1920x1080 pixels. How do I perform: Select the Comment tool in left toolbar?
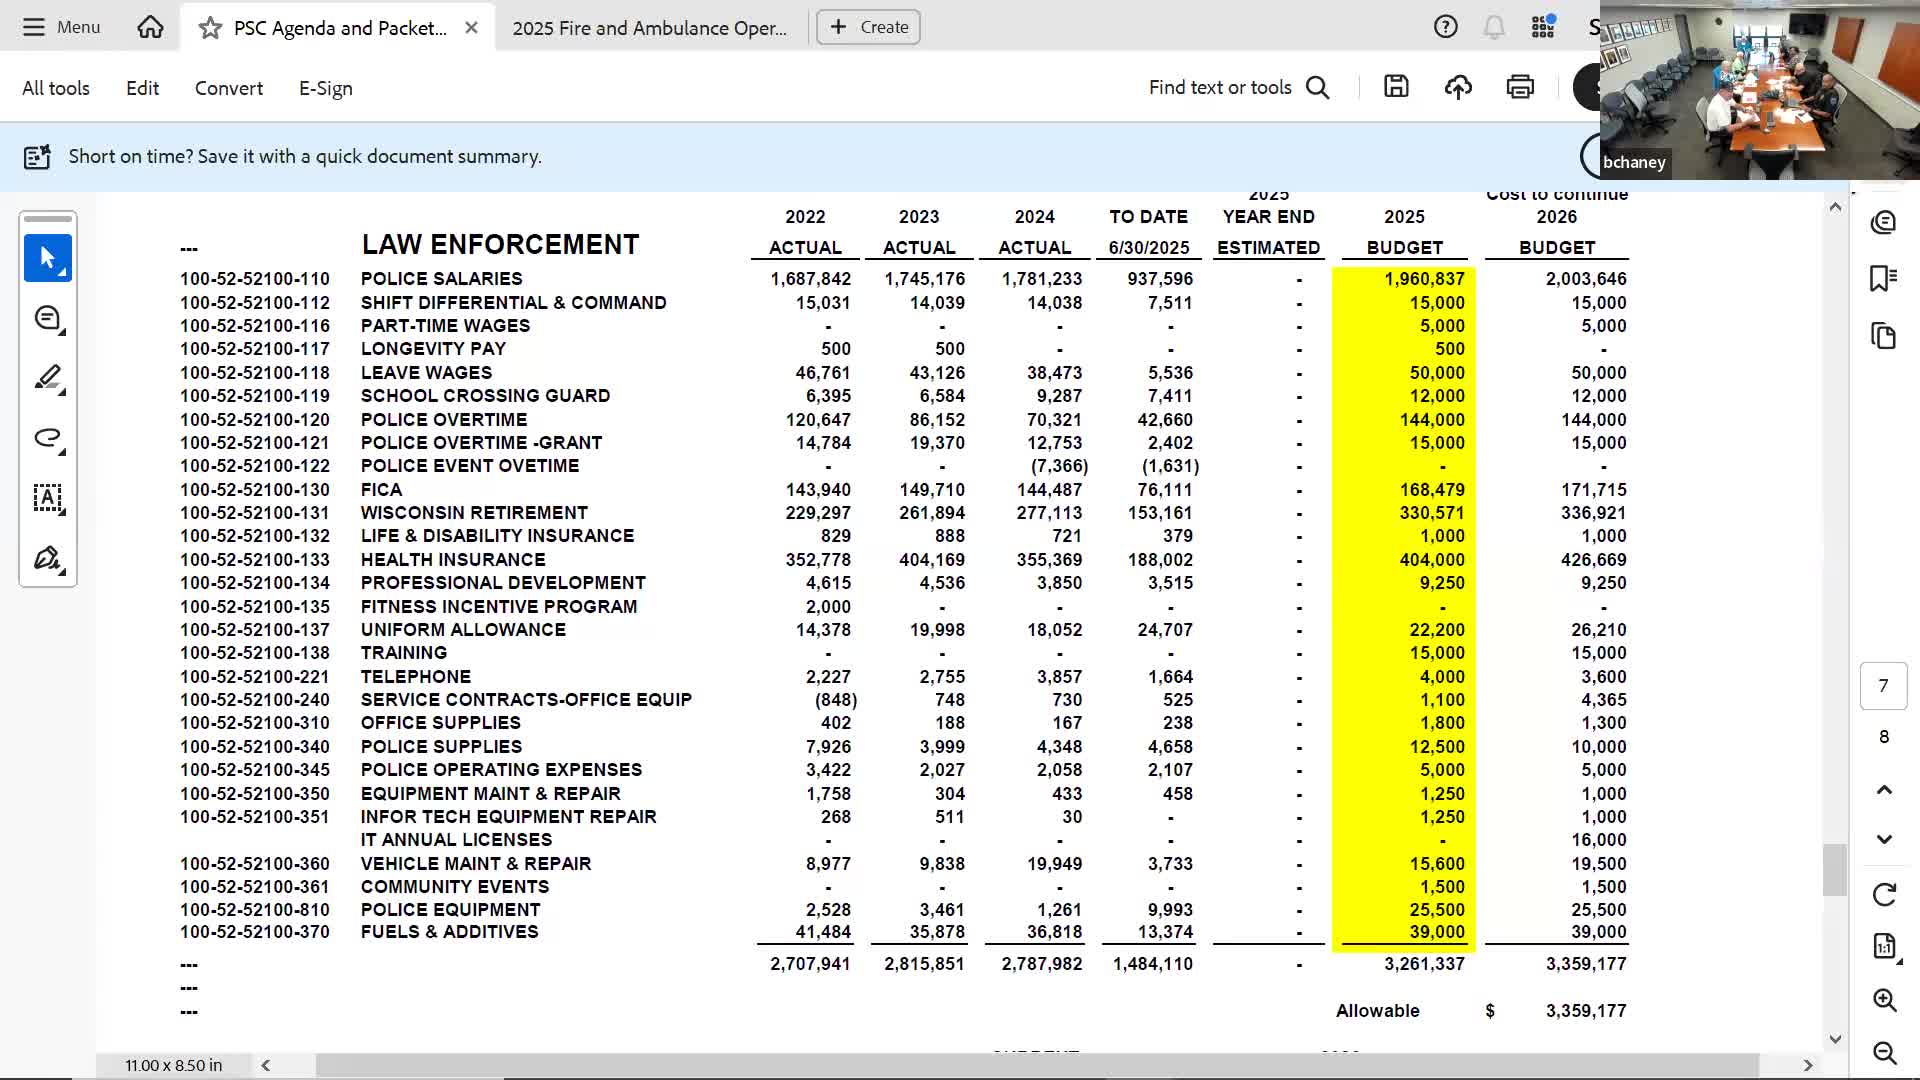pyautogui.click(x=47, y=317)
